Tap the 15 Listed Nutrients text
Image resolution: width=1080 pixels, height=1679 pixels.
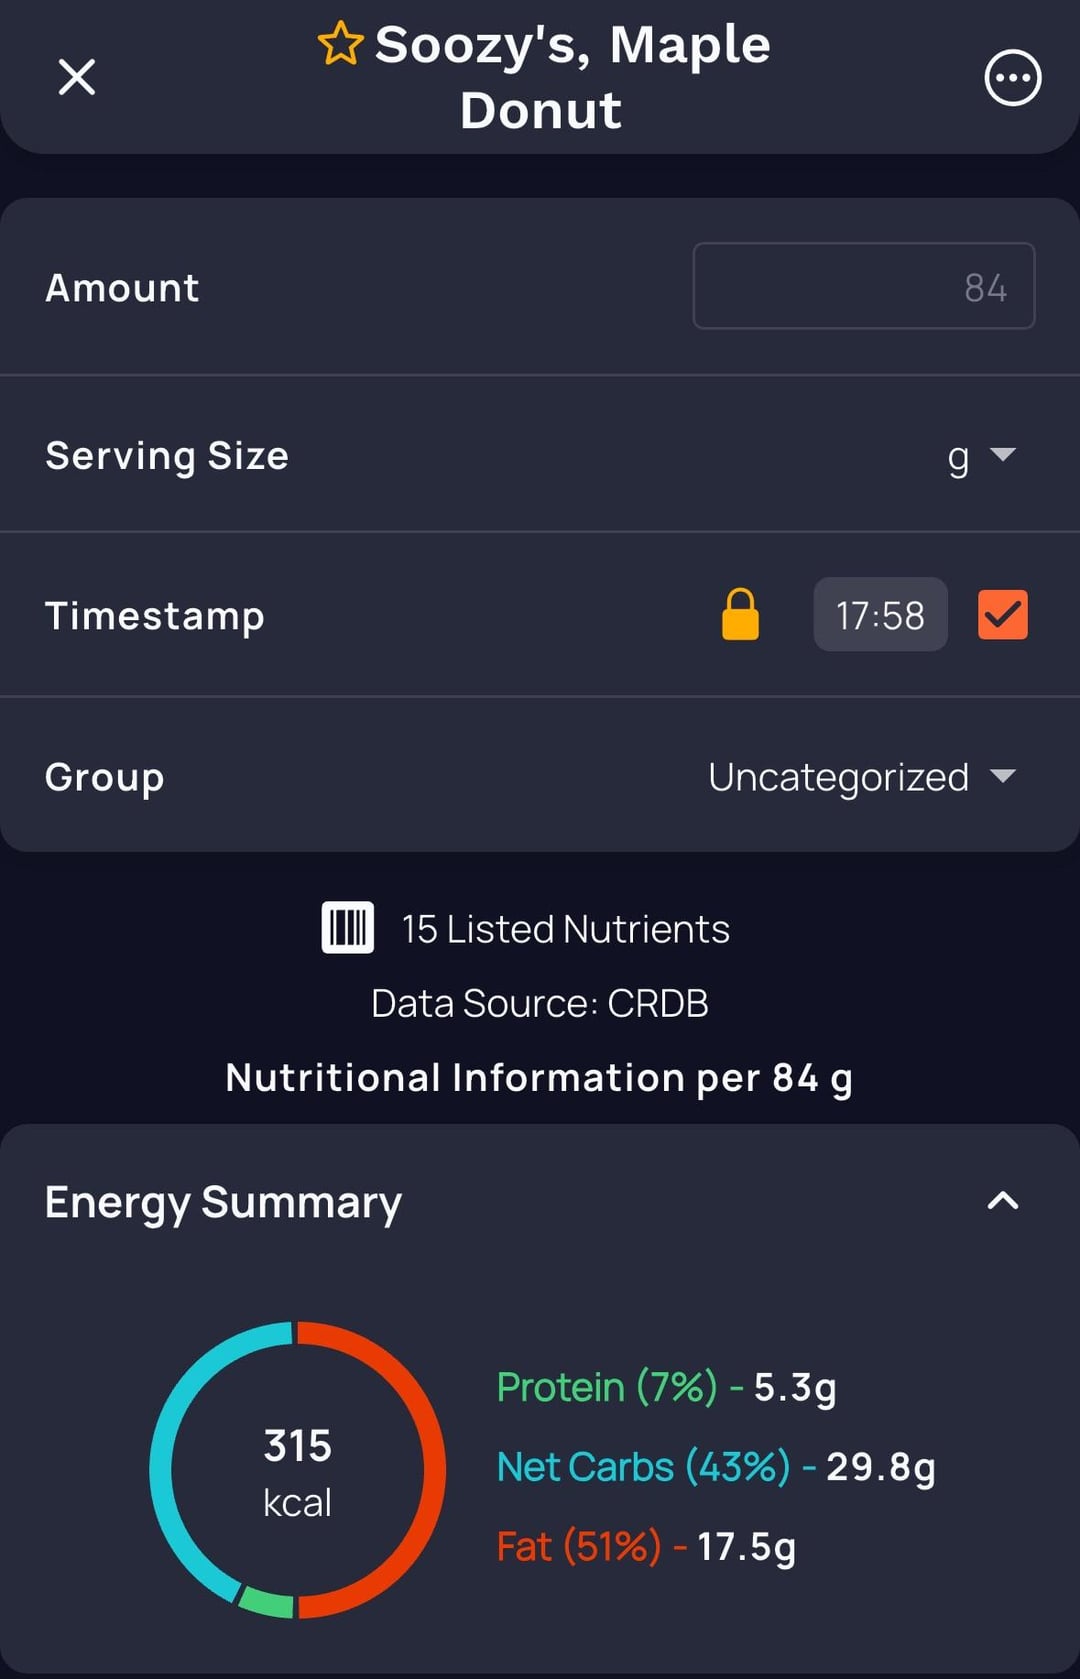[565, 929]
